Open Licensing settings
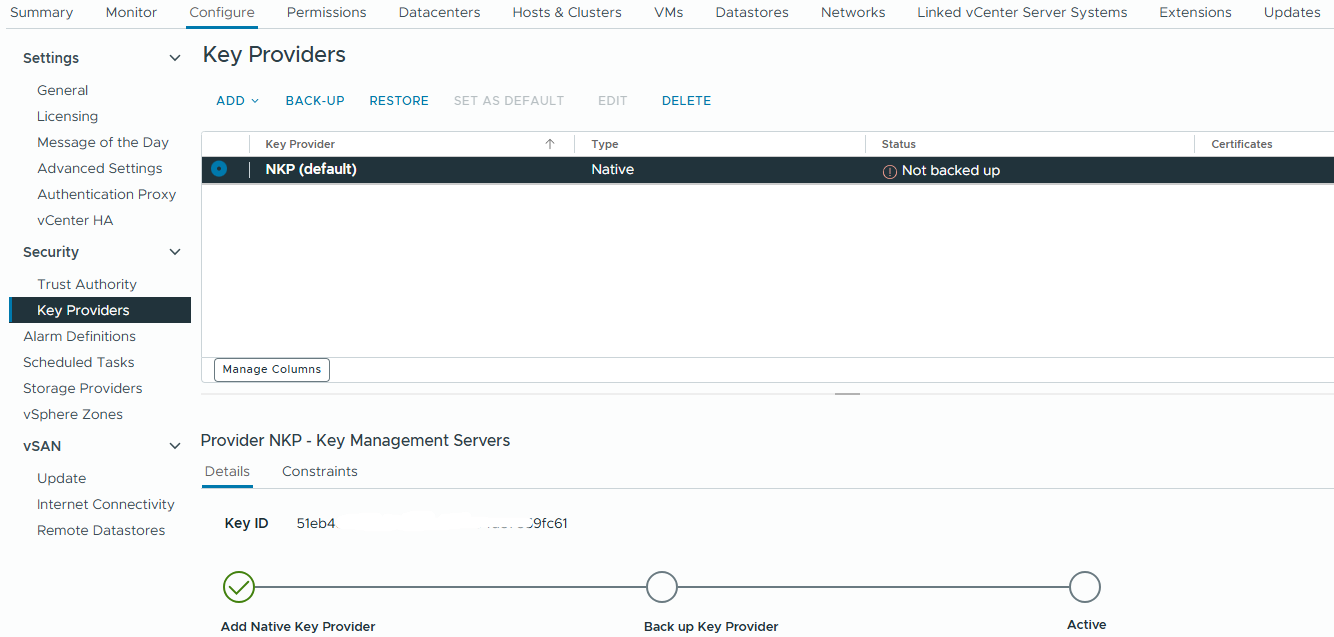1334x637 pixels. pos(67,116)
